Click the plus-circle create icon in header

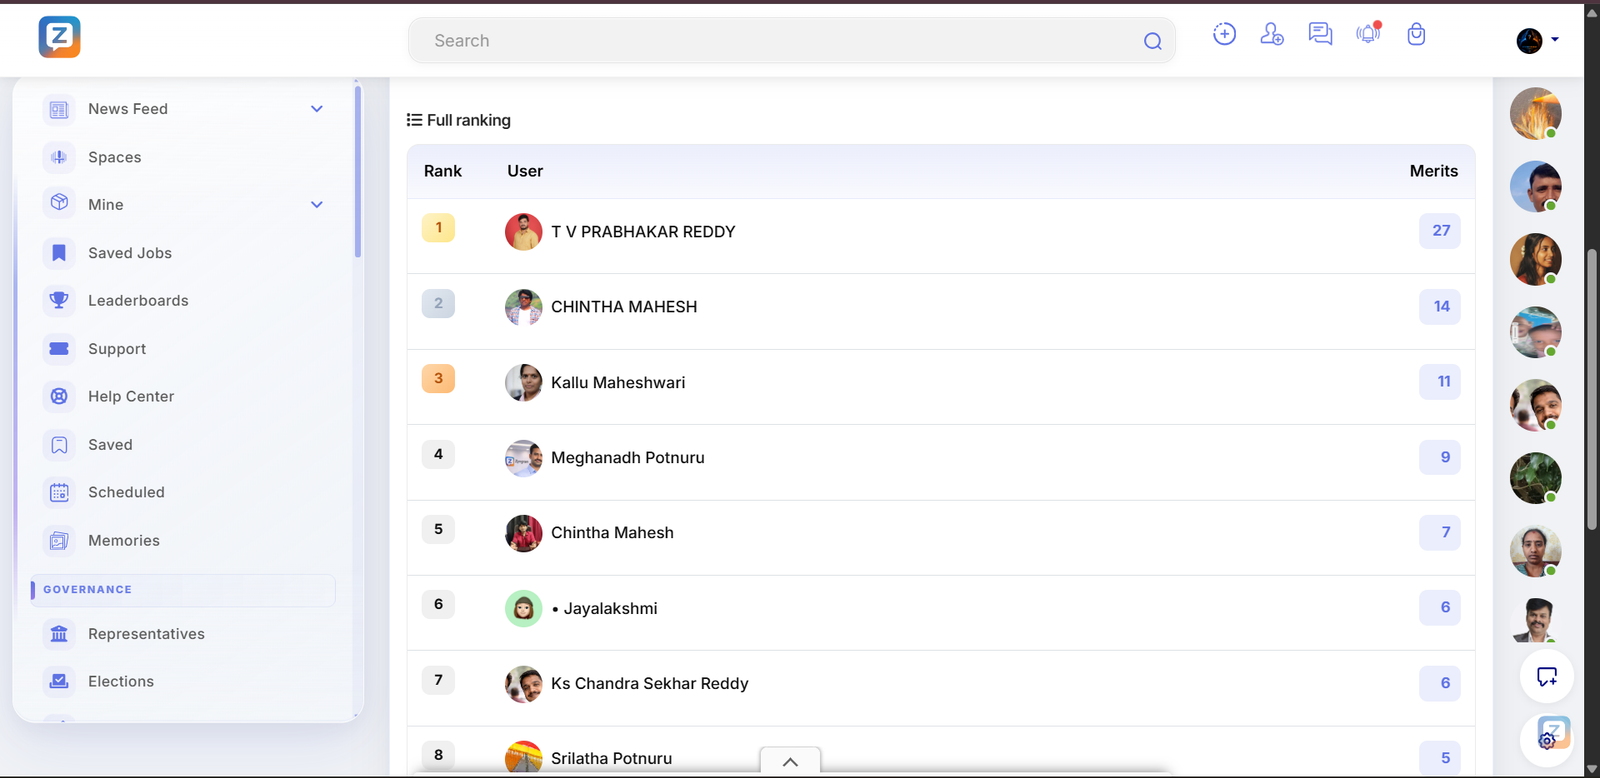tap(1224, 34)
